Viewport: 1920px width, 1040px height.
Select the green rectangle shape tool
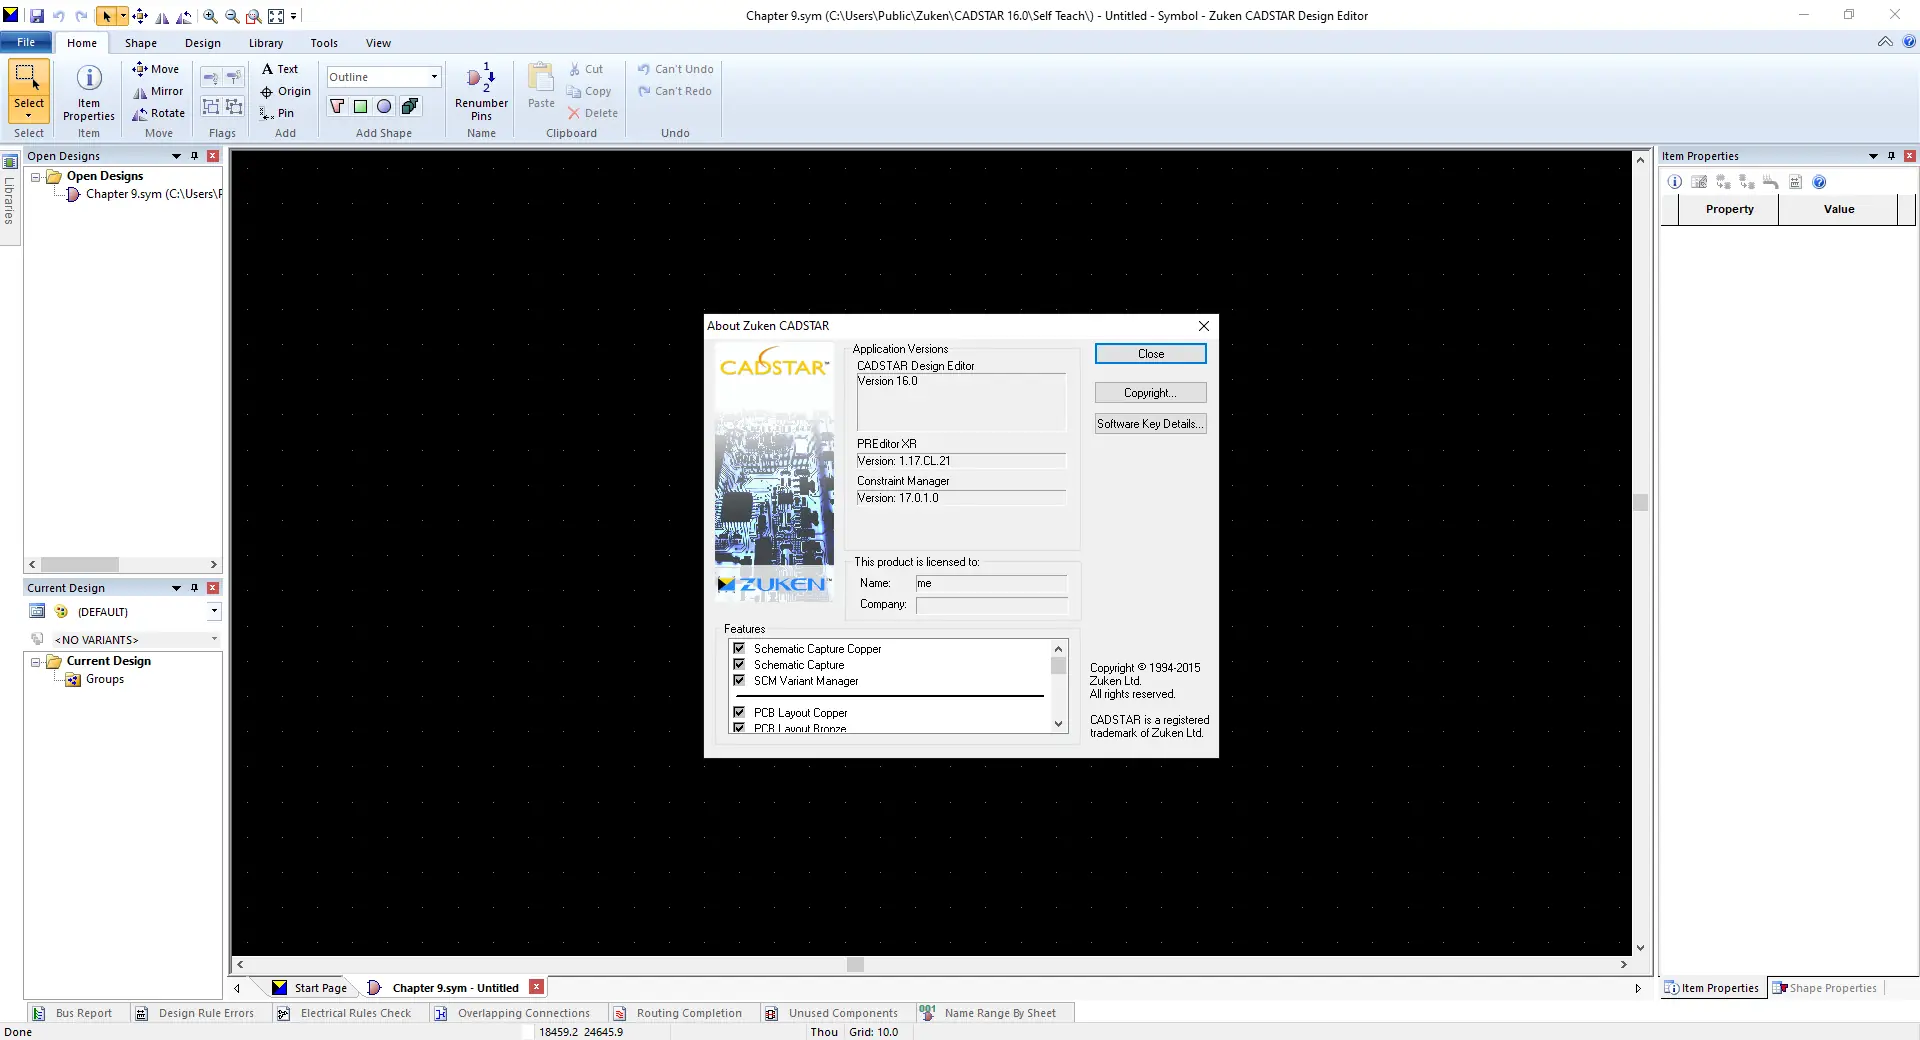coord(361,106)
